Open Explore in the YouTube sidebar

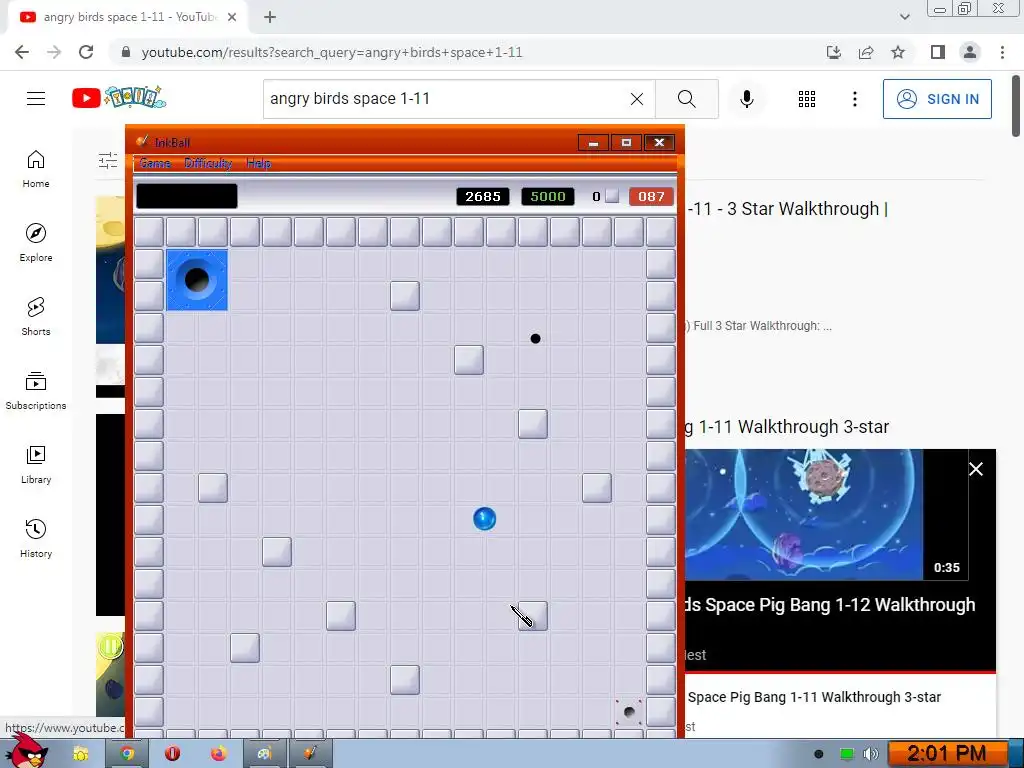click(x=36, y=243)
